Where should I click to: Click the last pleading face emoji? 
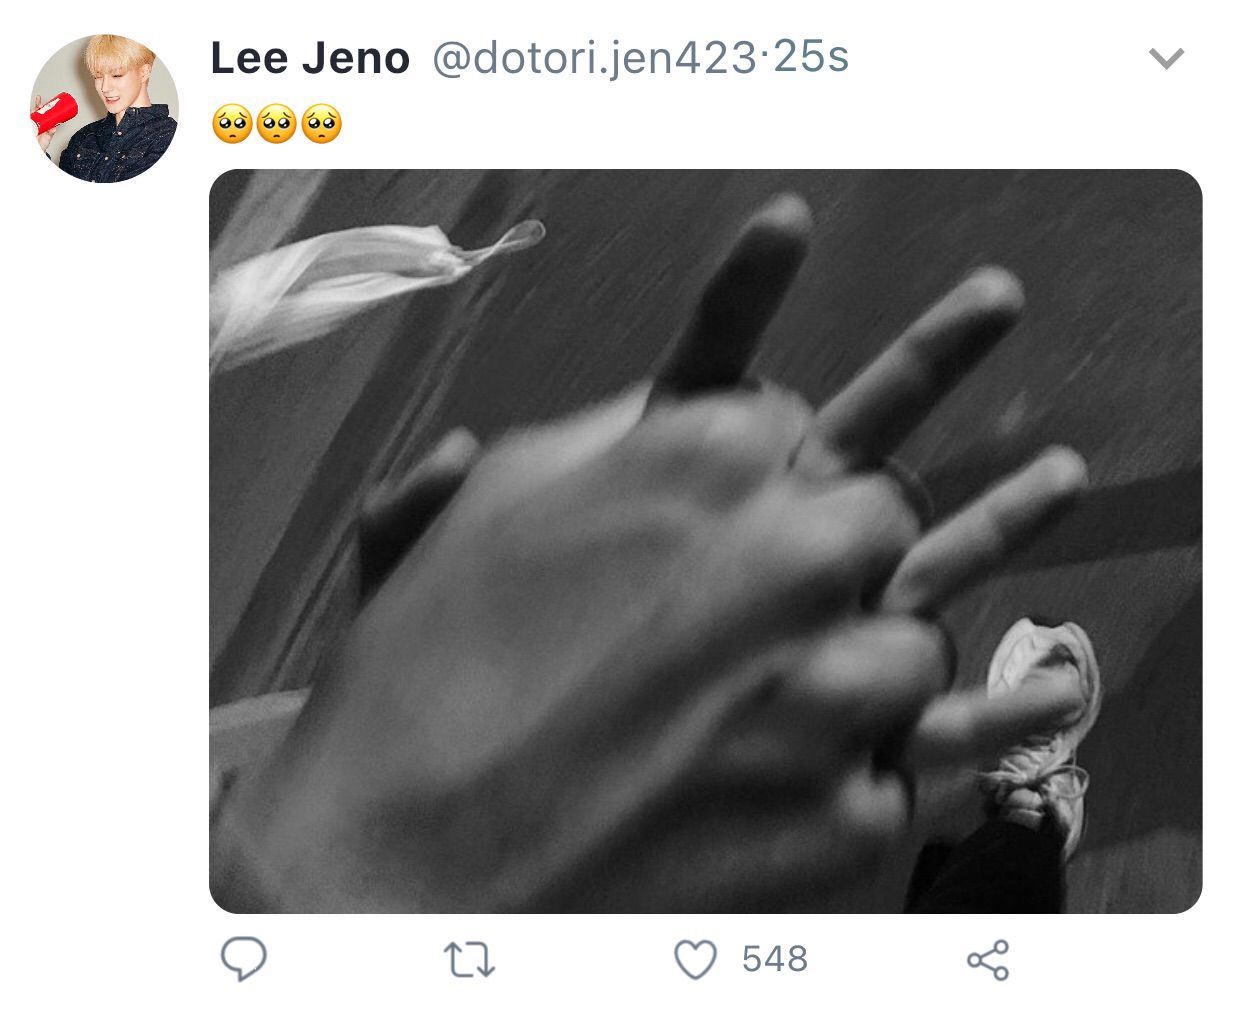pyautogui.click(x=321, y=125)
